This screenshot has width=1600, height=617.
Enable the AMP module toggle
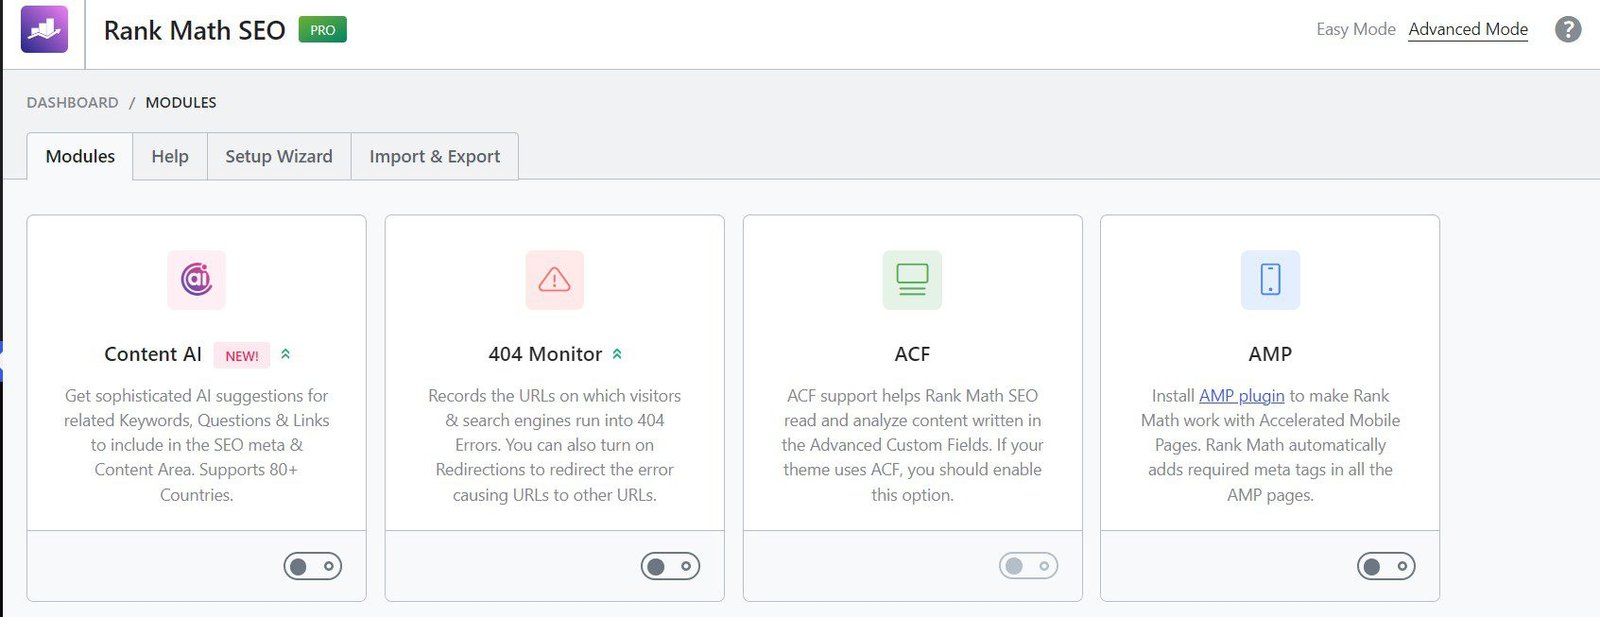1386,566
